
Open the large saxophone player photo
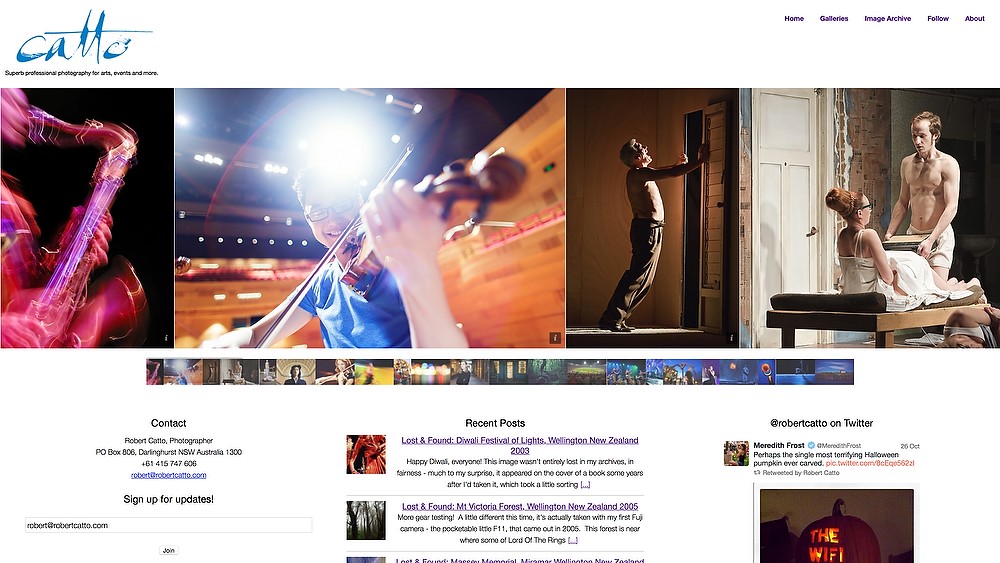[87, 218]
